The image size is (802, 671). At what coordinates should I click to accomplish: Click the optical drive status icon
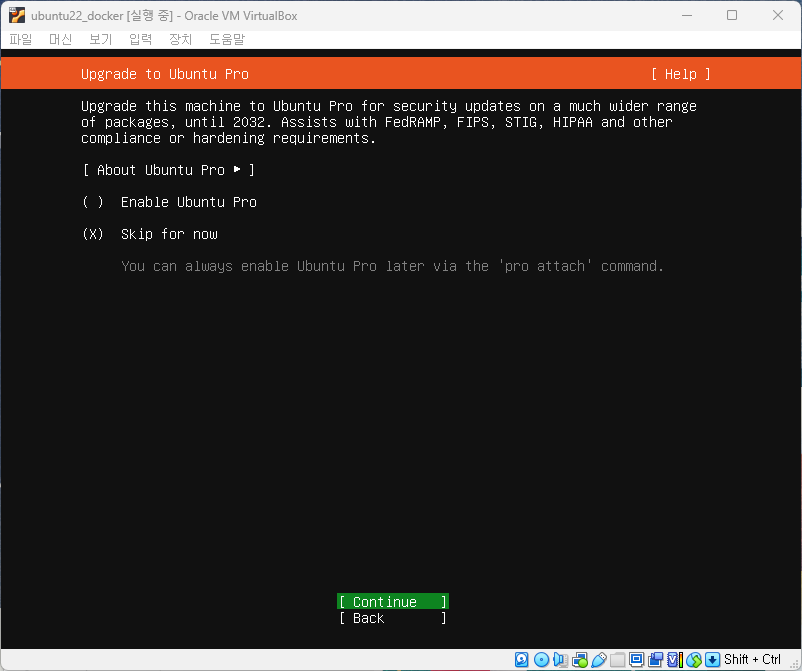541,659
